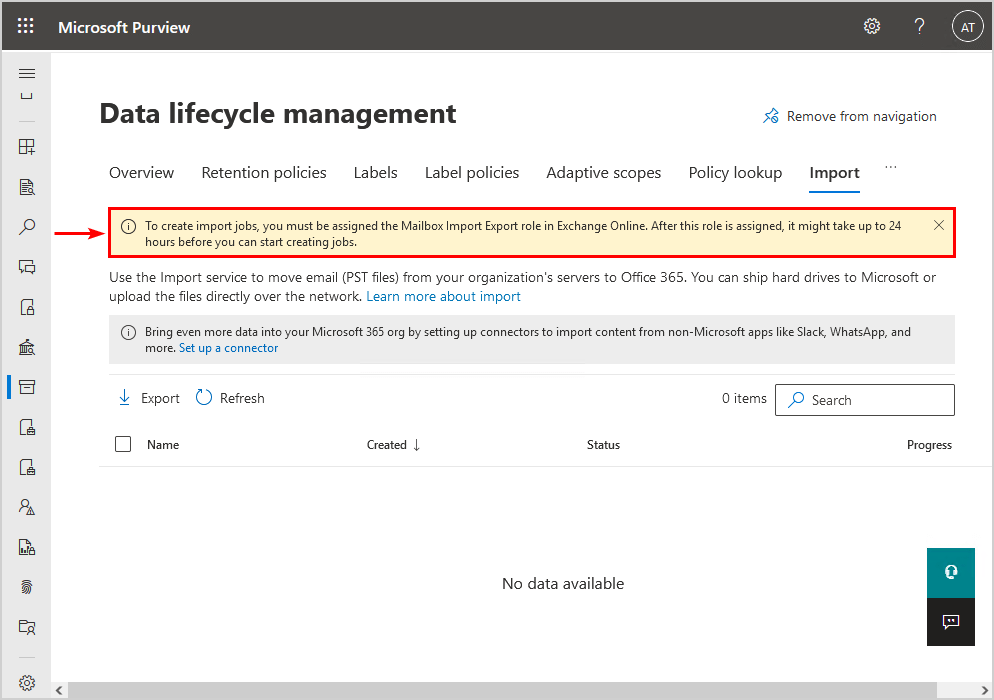Switch to the Overview tab
Viewport: 994px width, 700px height.
[x=141, y=172]
